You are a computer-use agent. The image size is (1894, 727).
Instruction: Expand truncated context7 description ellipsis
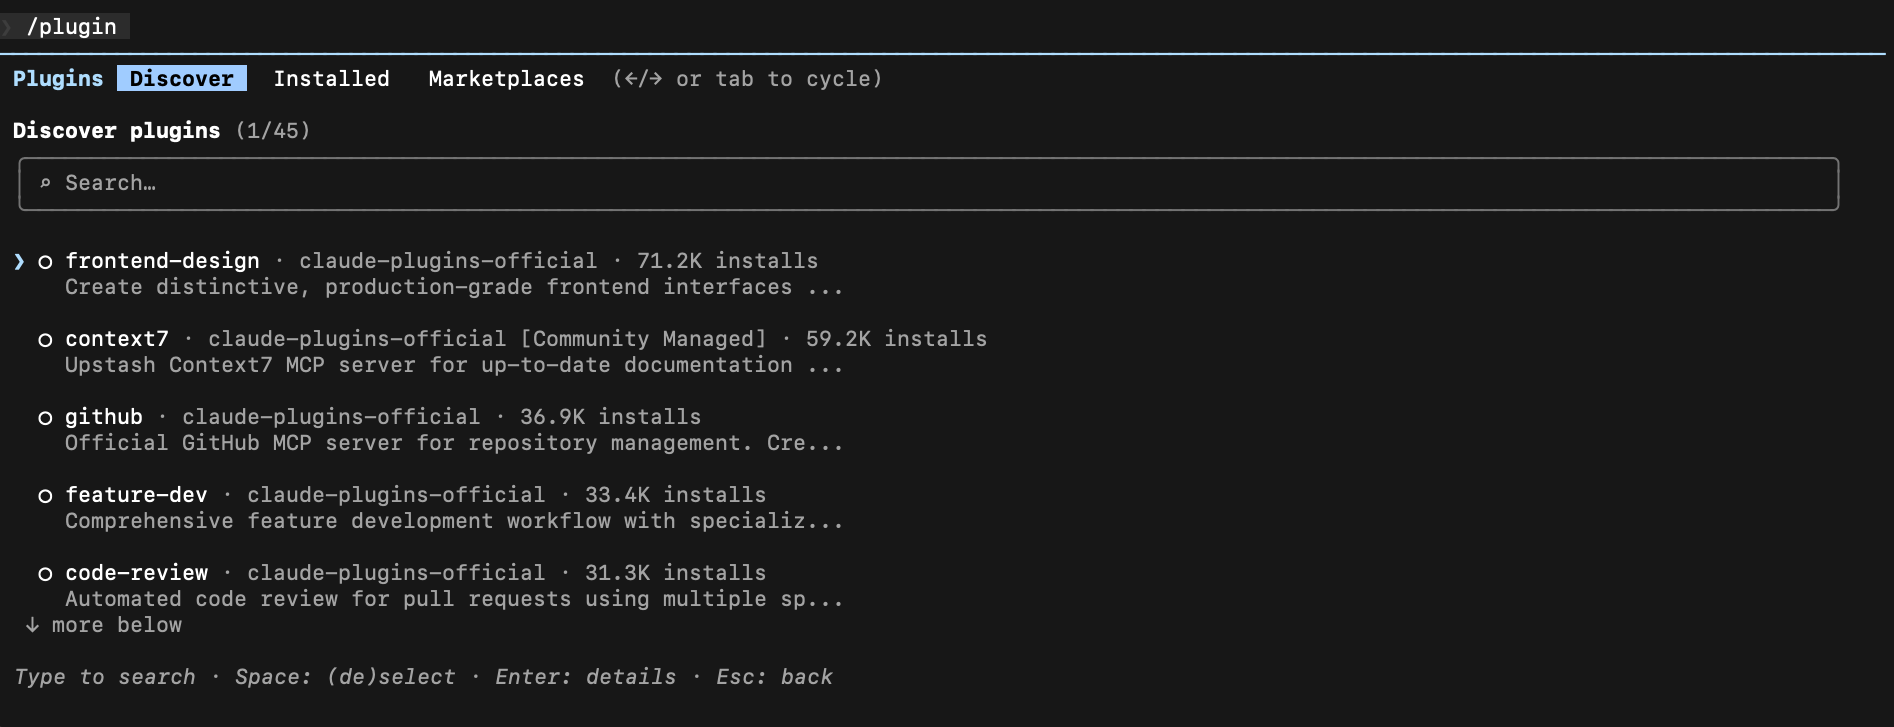(x=825, y=366)
